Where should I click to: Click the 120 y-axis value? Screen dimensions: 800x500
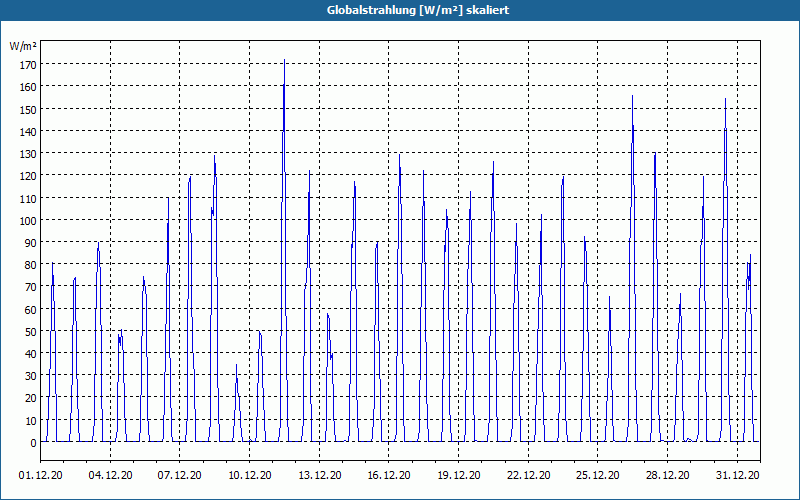click(x=28, y=176)
